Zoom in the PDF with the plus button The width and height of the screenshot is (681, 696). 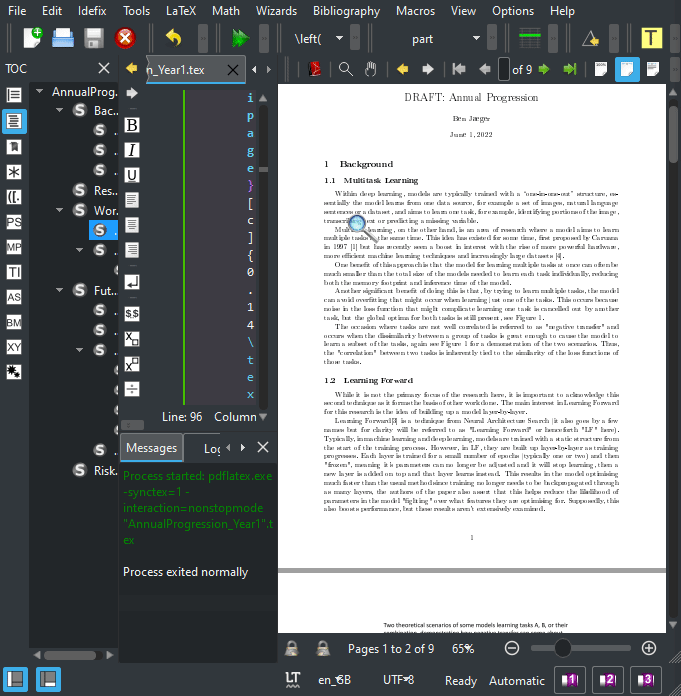click(649, 649)
